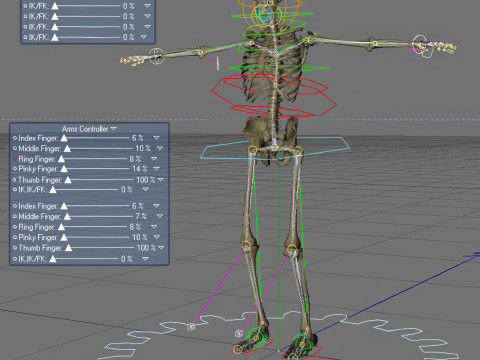This screenshot has height=360, width=480.
Task: Click slider handle on Pinky Finger 10% row
Action: (64, 237)
